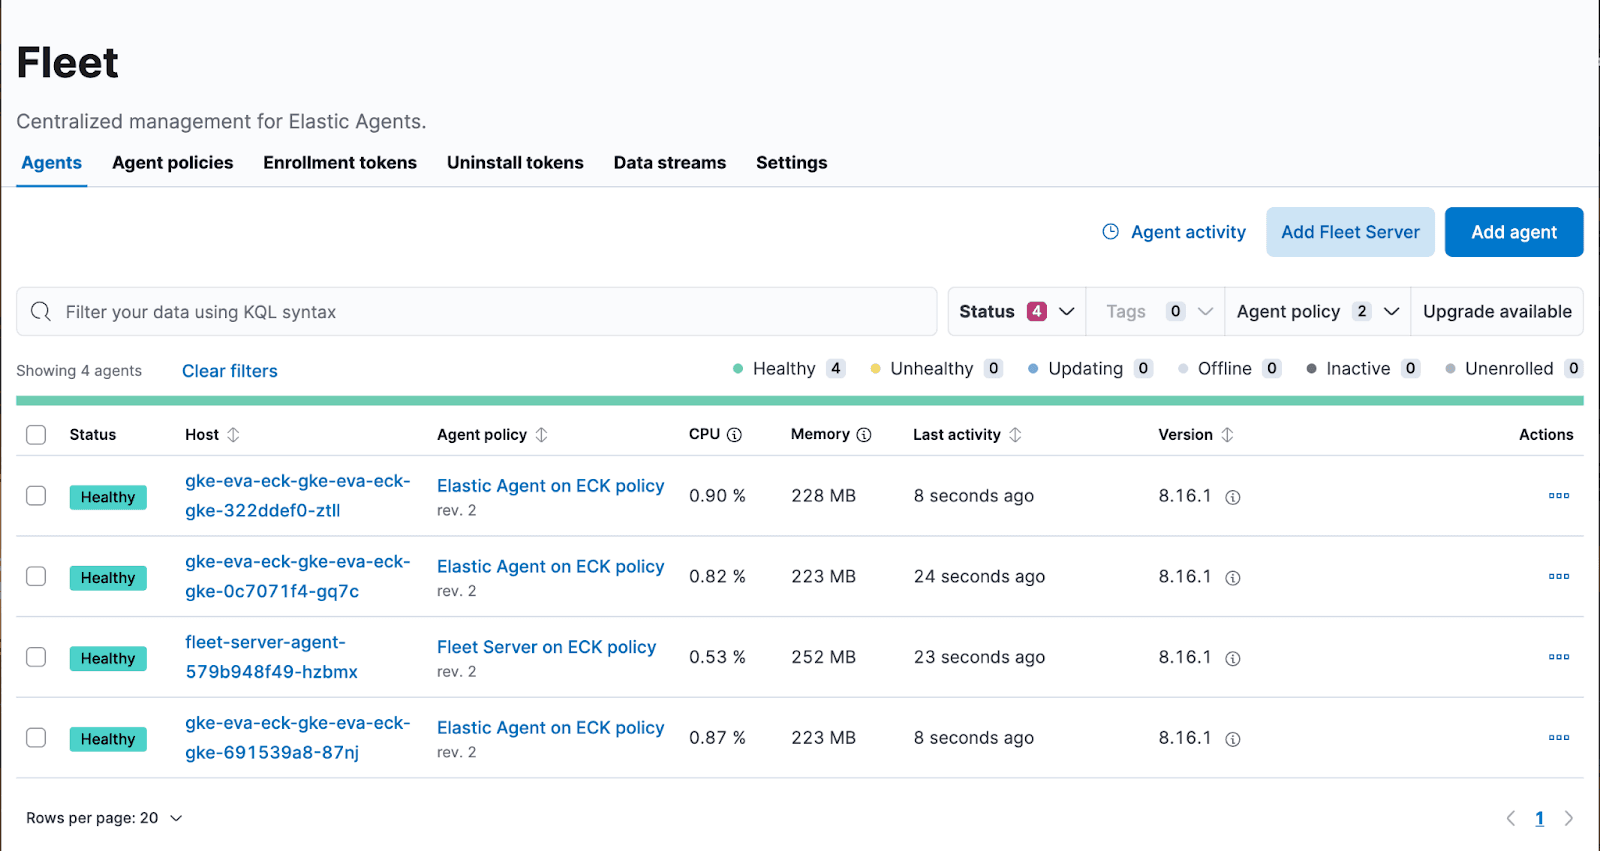Screen dimensions: 1600x851
Task: Open actions menu for the fleet-server-agent row
Action: pos(1558,657)
